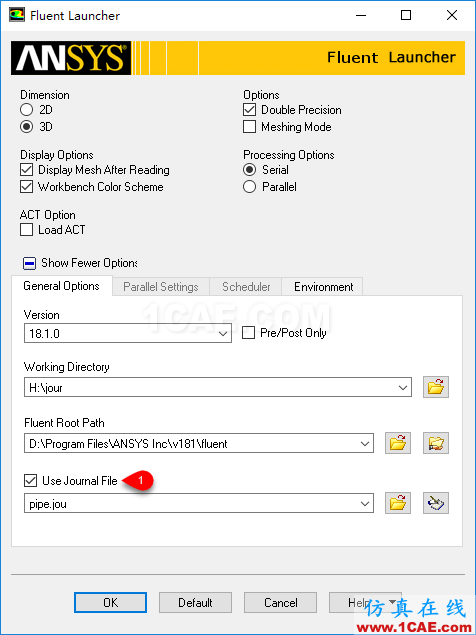The height and width of the screenshot is (635, 476).
Task: Expand the Working Directory dropdown
Action: click(x=218, y=387)
